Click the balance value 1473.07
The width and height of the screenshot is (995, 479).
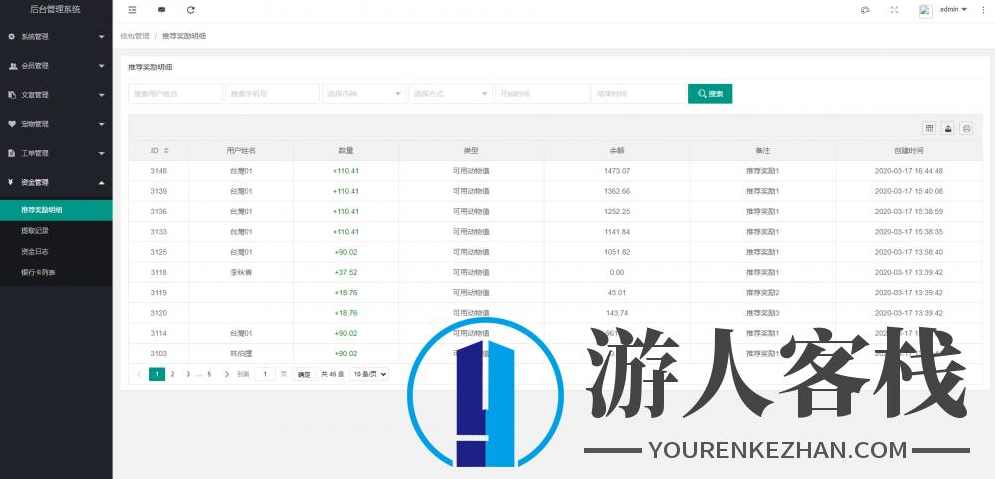tap(617, 171)
